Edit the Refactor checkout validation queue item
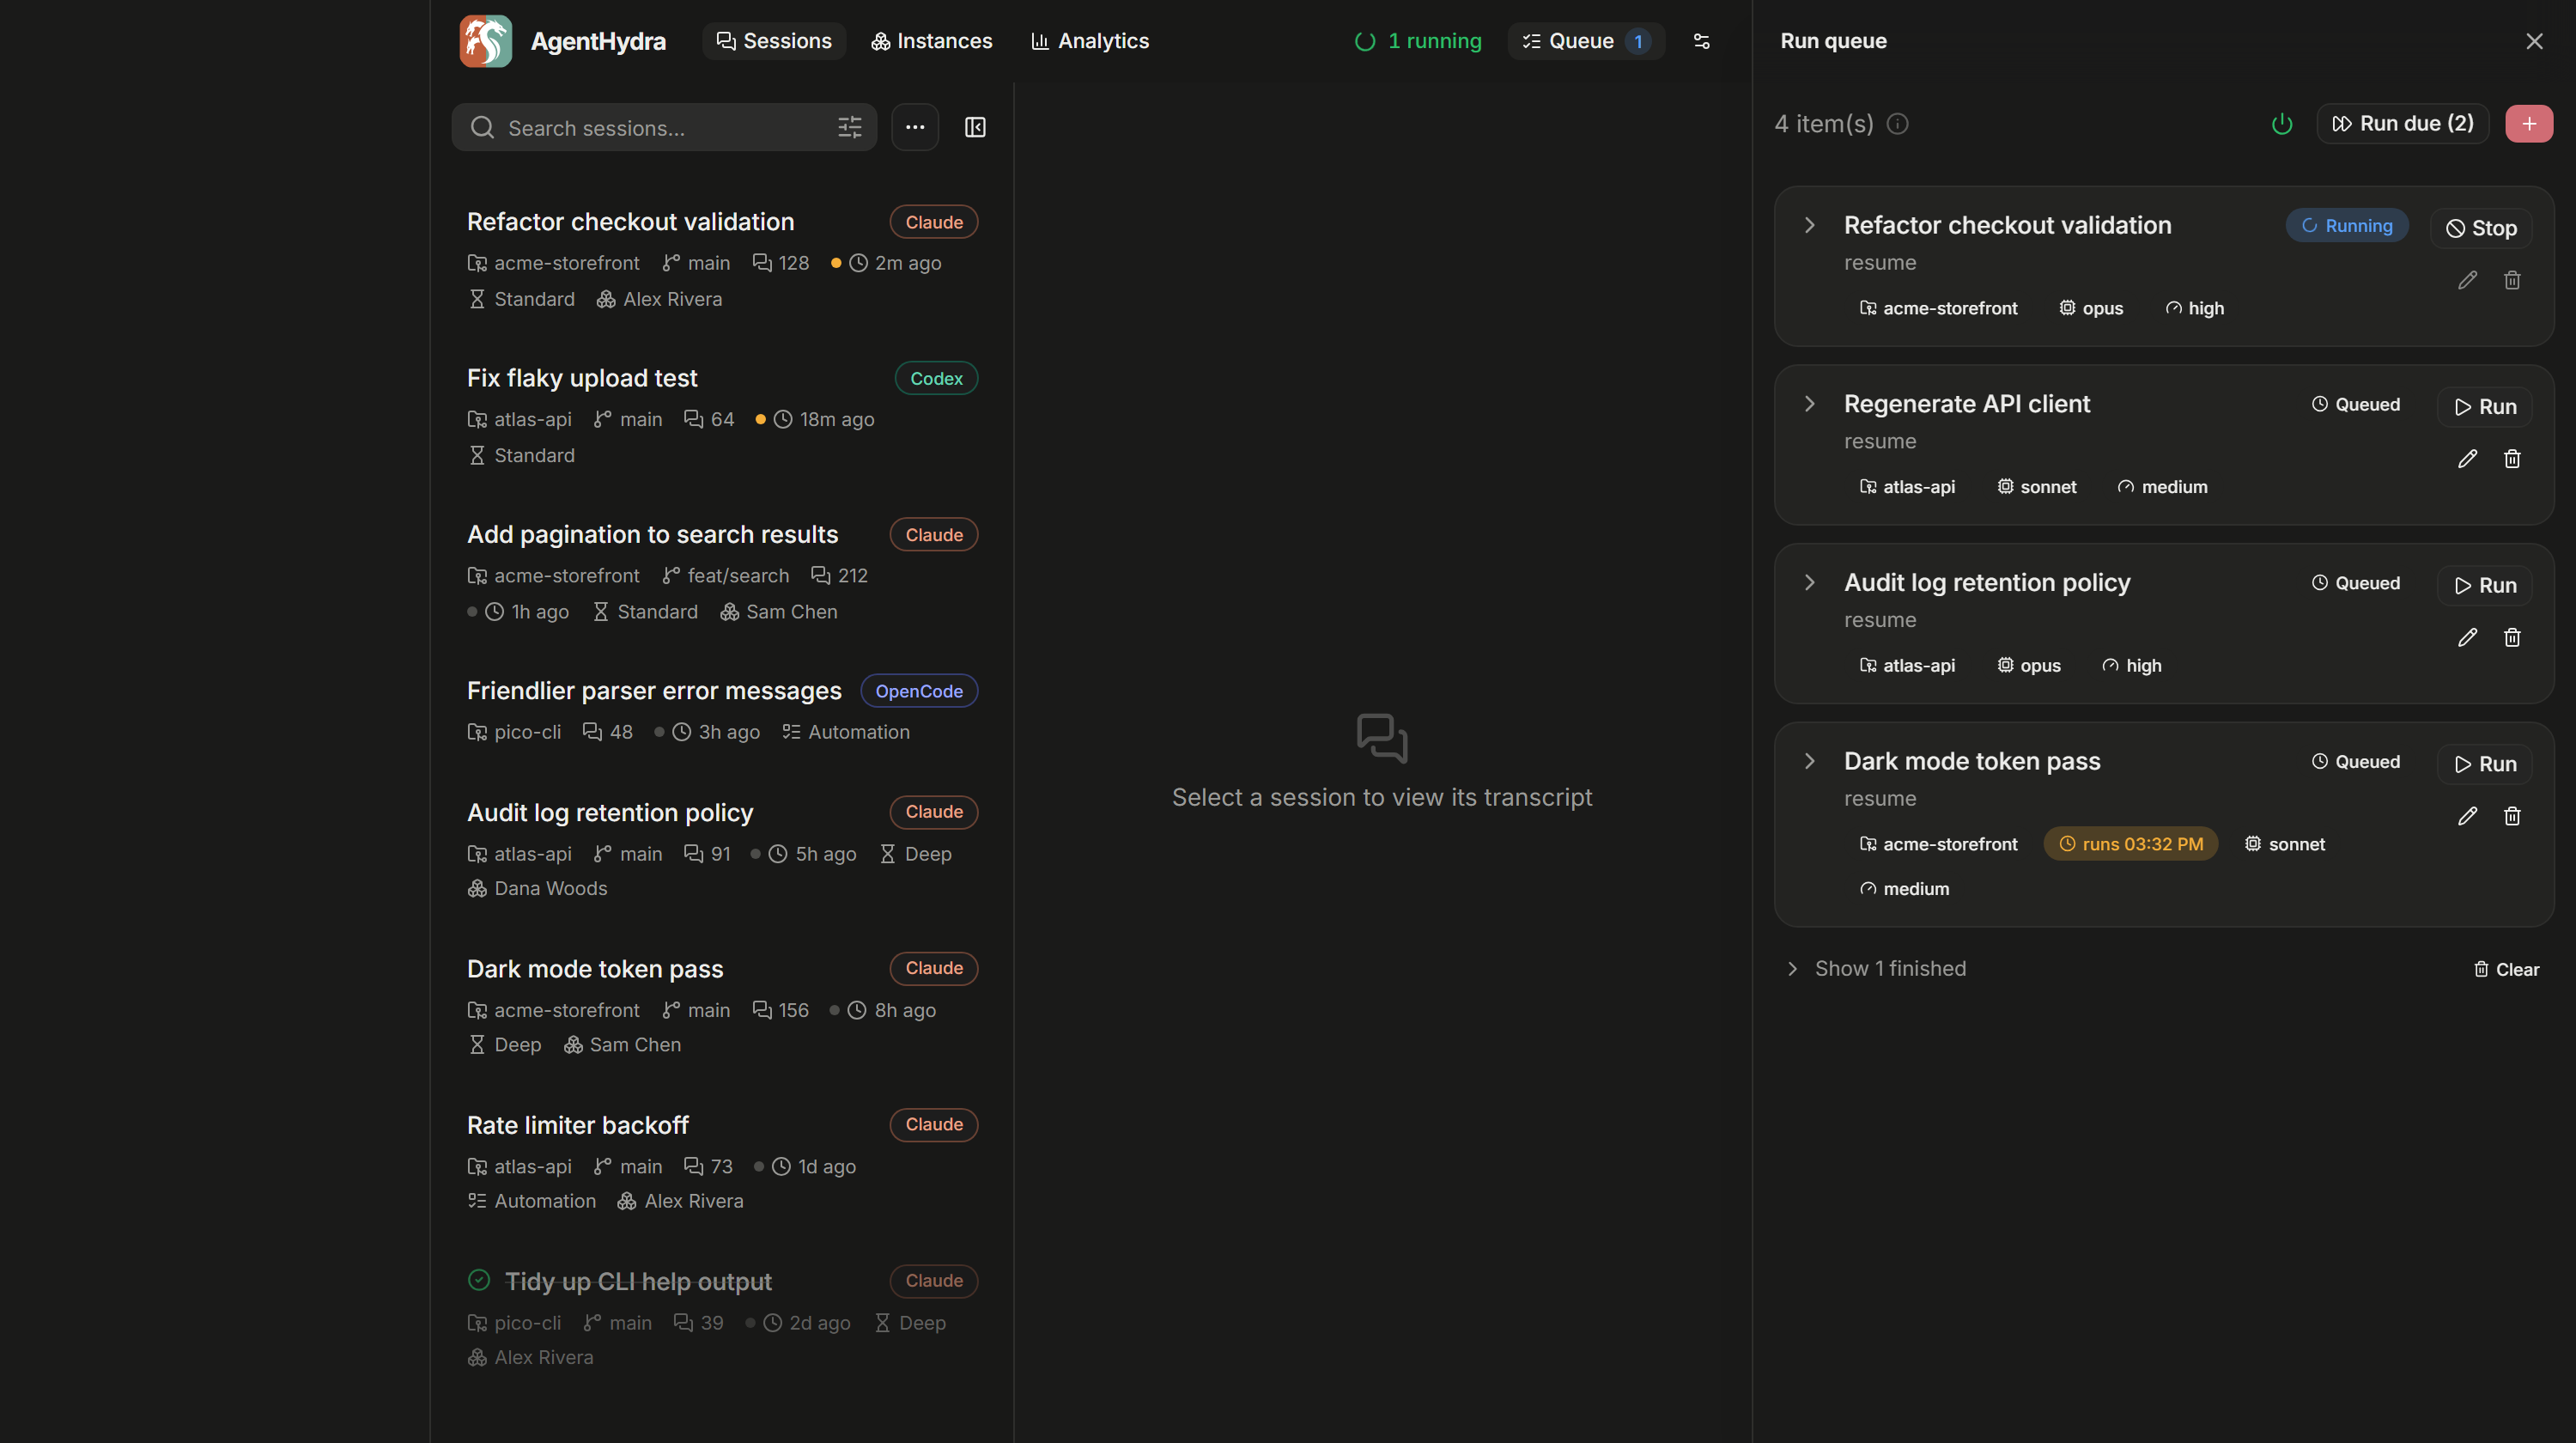The image size is (2576, 1443). pos(2466,280)
